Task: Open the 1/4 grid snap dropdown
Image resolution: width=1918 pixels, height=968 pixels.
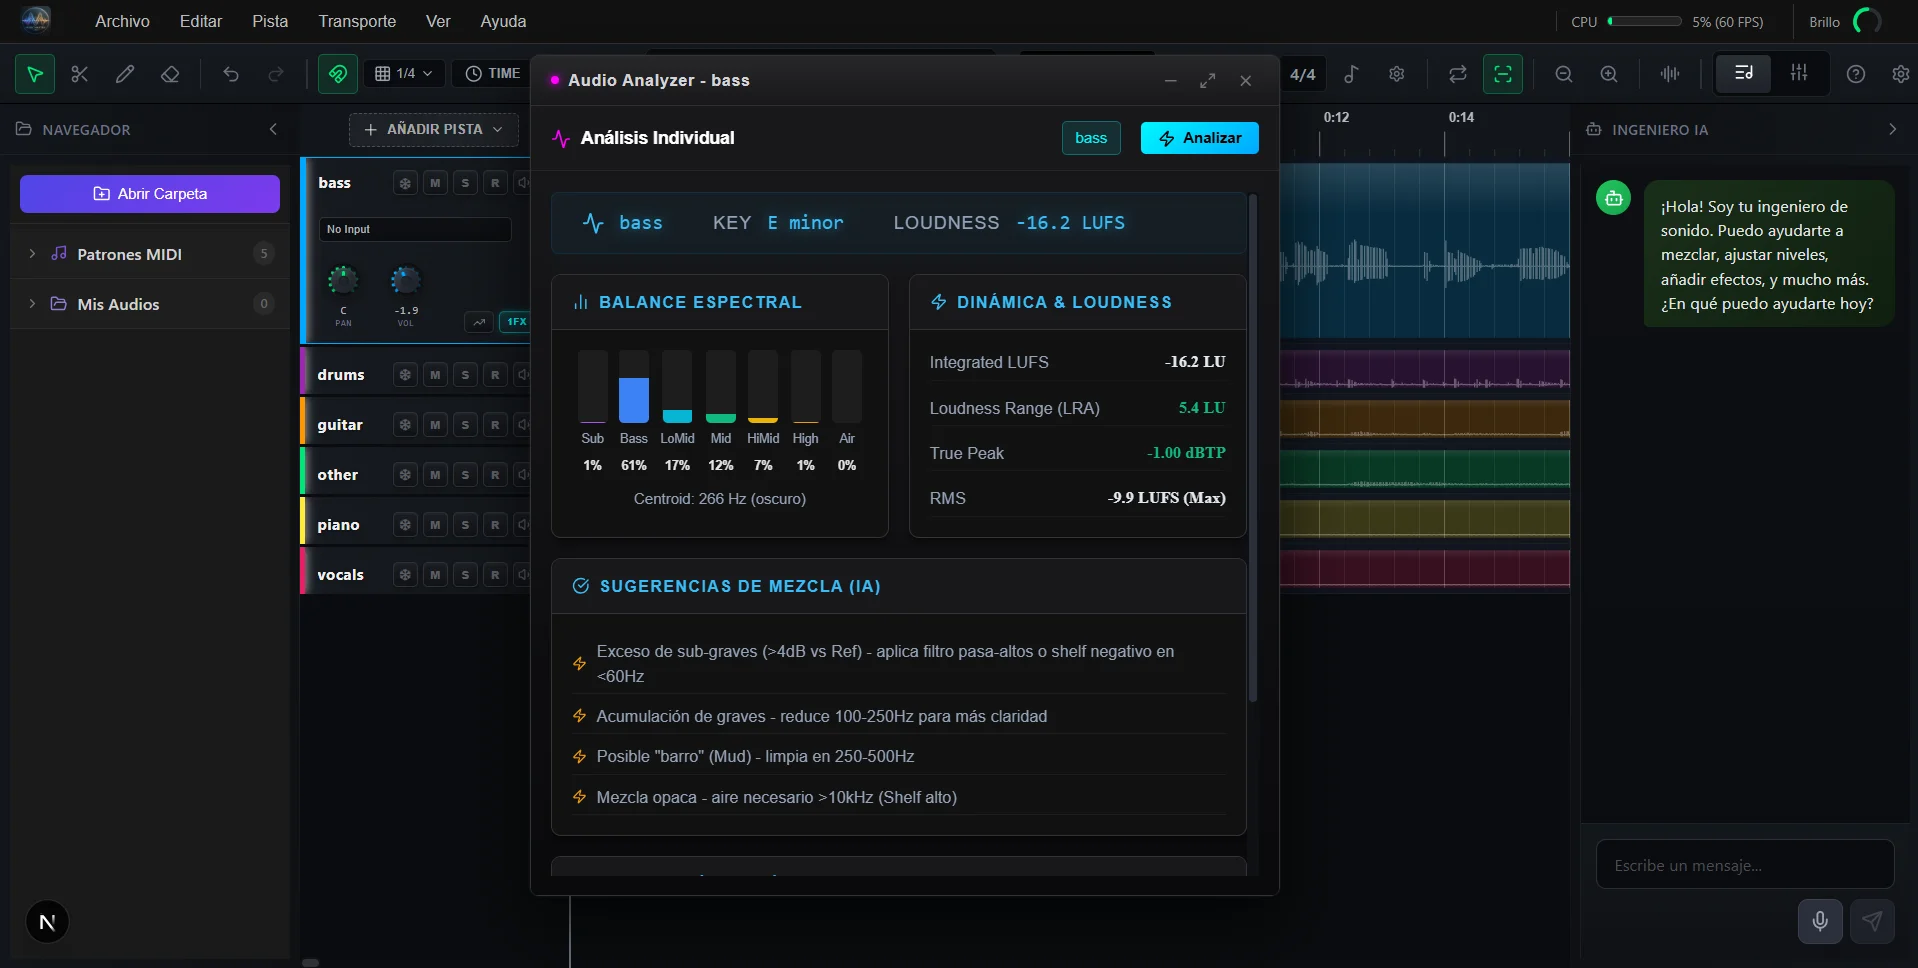Action: point(404,74)
